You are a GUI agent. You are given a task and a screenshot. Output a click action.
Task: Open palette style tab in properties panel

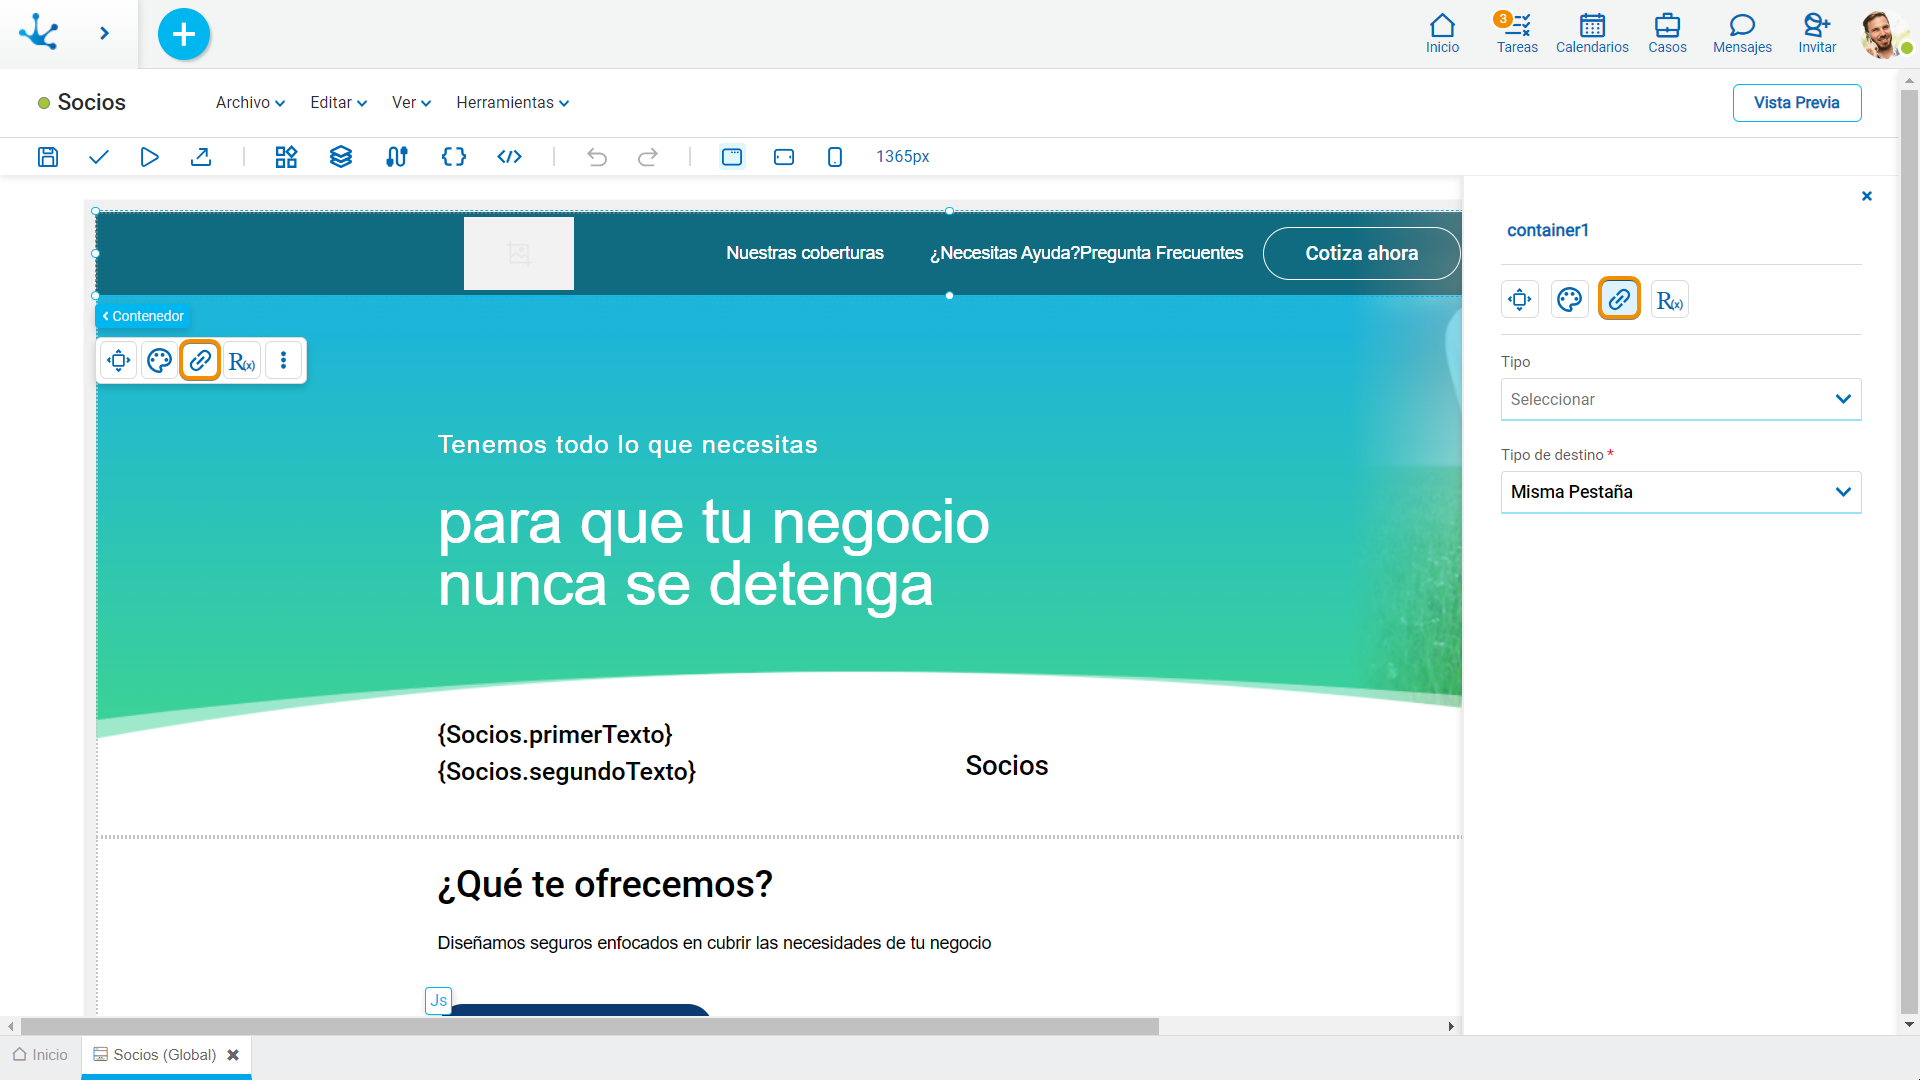[x=1570, y=299]
